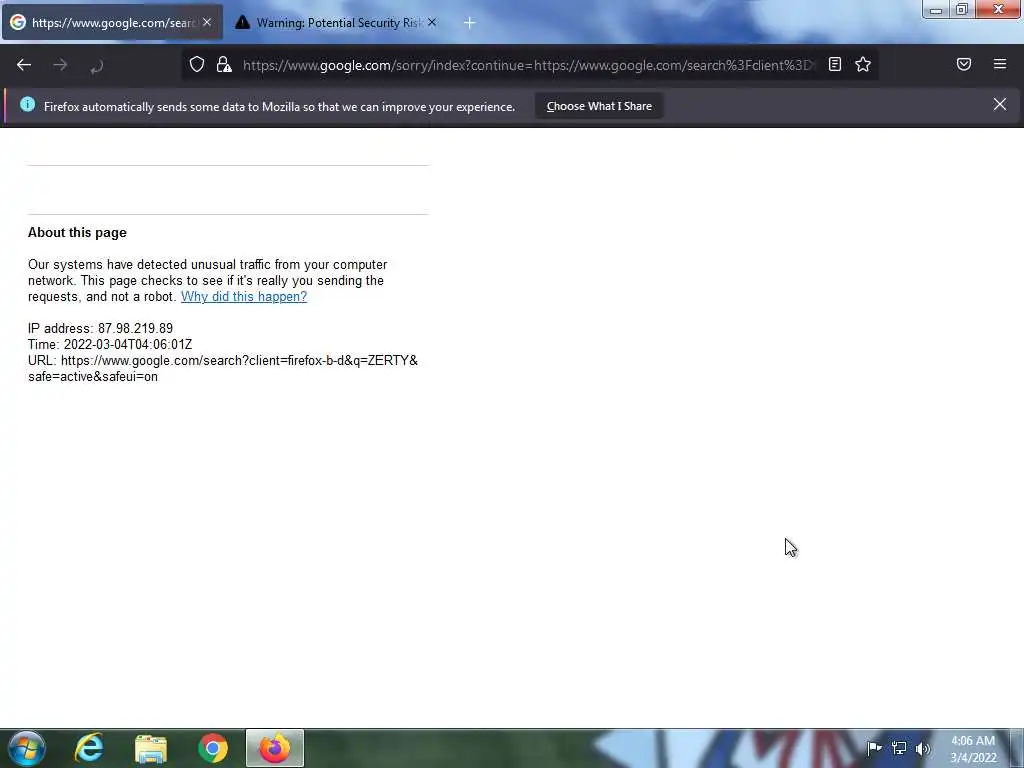The height and width of the screenshot is (768, 1024).
Task: Launch Google Chrome from the taskbar
Action: pyautogui.click(x=213, y=748)
